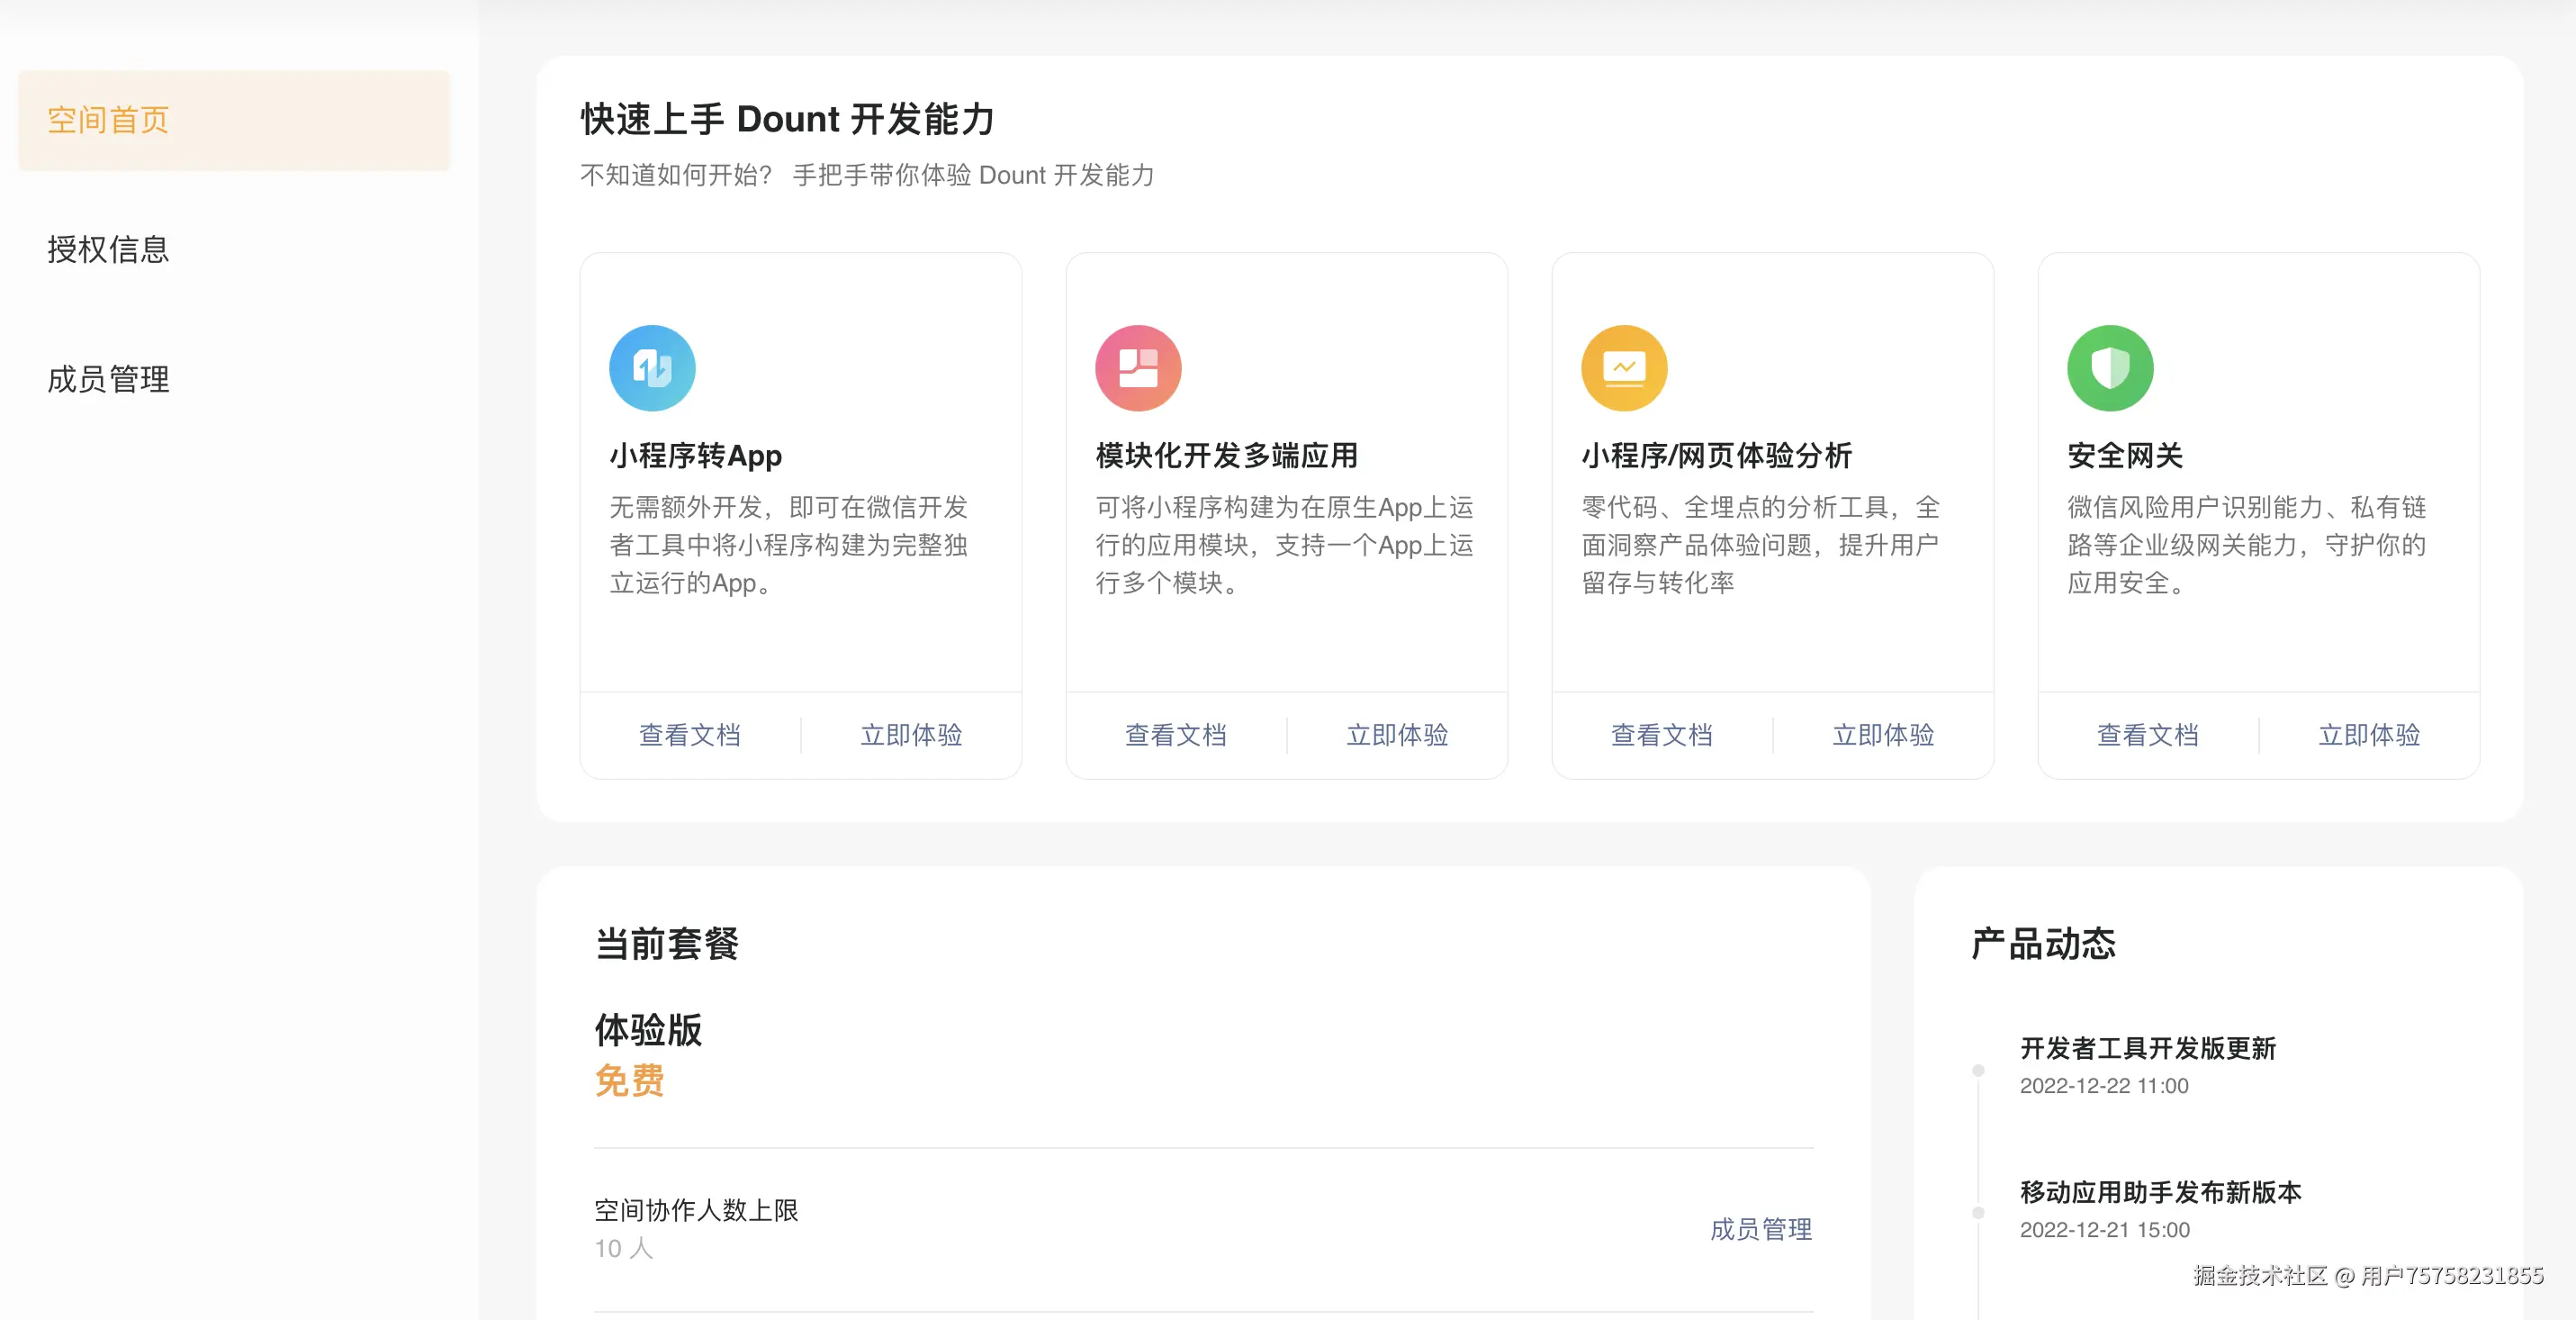This screenshot has height=1320, width=2576.
Task: Click 立即体验 on 模块化开发多端应用 card
Action: pyautogui.click(x=1397, y=735)
